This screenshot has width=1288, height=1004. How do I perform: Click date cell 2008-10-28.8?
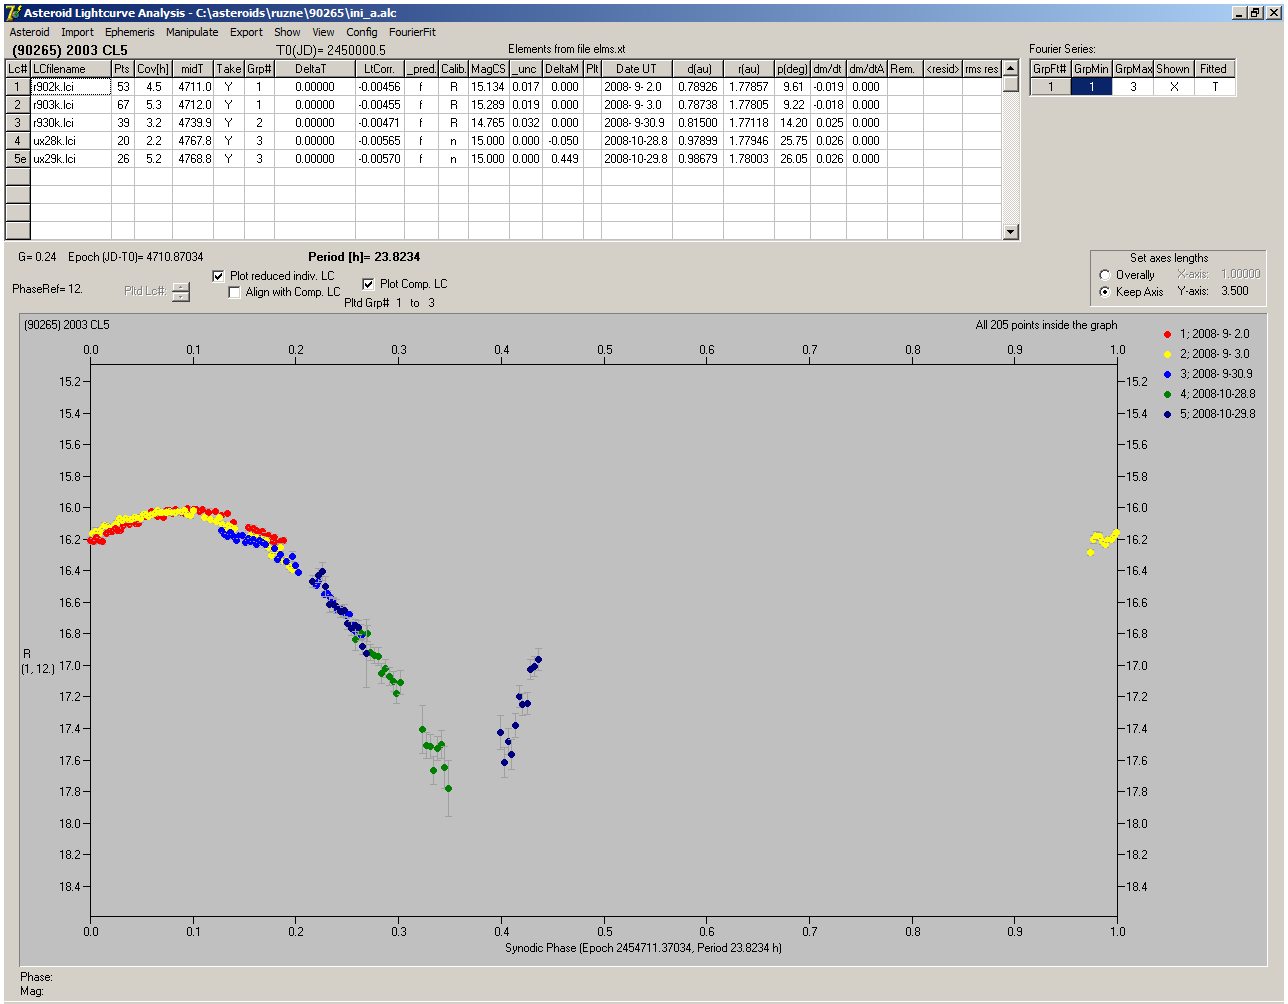click(x=636, y=141)
